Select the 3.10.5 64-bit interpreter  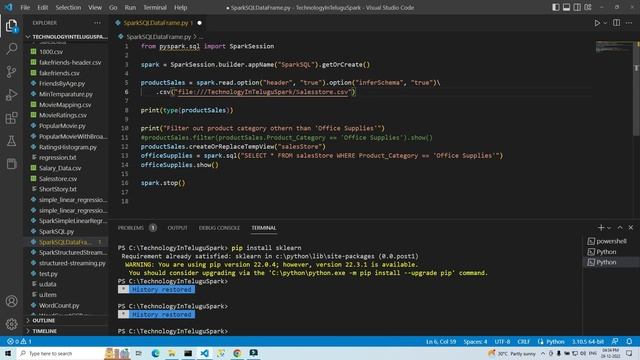(587, 342)
